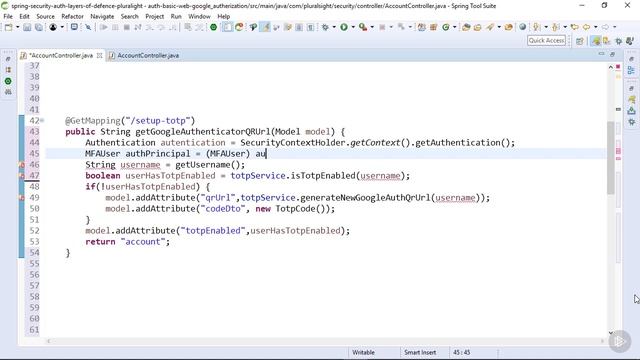Toggle the highlighted page icon beside Boot Dashboard
The image size is (640, 360).
[227, 27]
